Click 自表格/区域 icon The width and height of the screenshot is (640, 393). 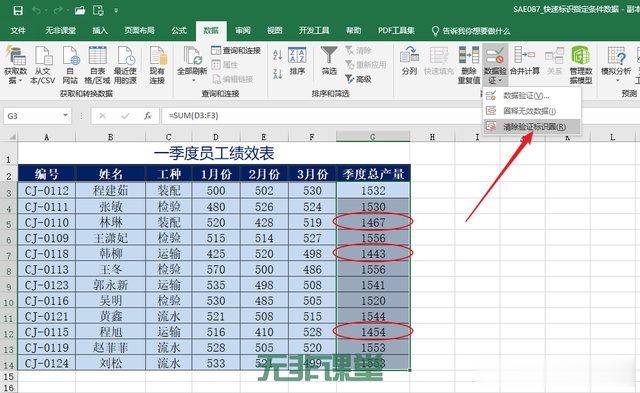point(97,65)
